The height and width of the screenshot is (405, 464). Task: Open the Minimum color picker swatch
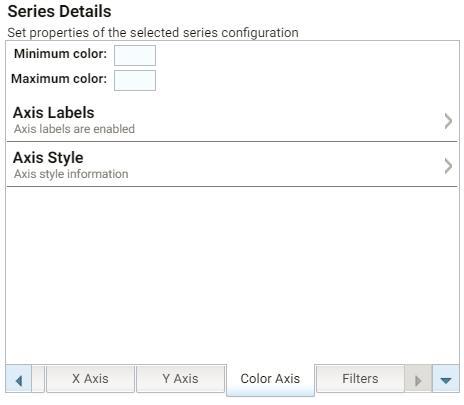[135, 55]
